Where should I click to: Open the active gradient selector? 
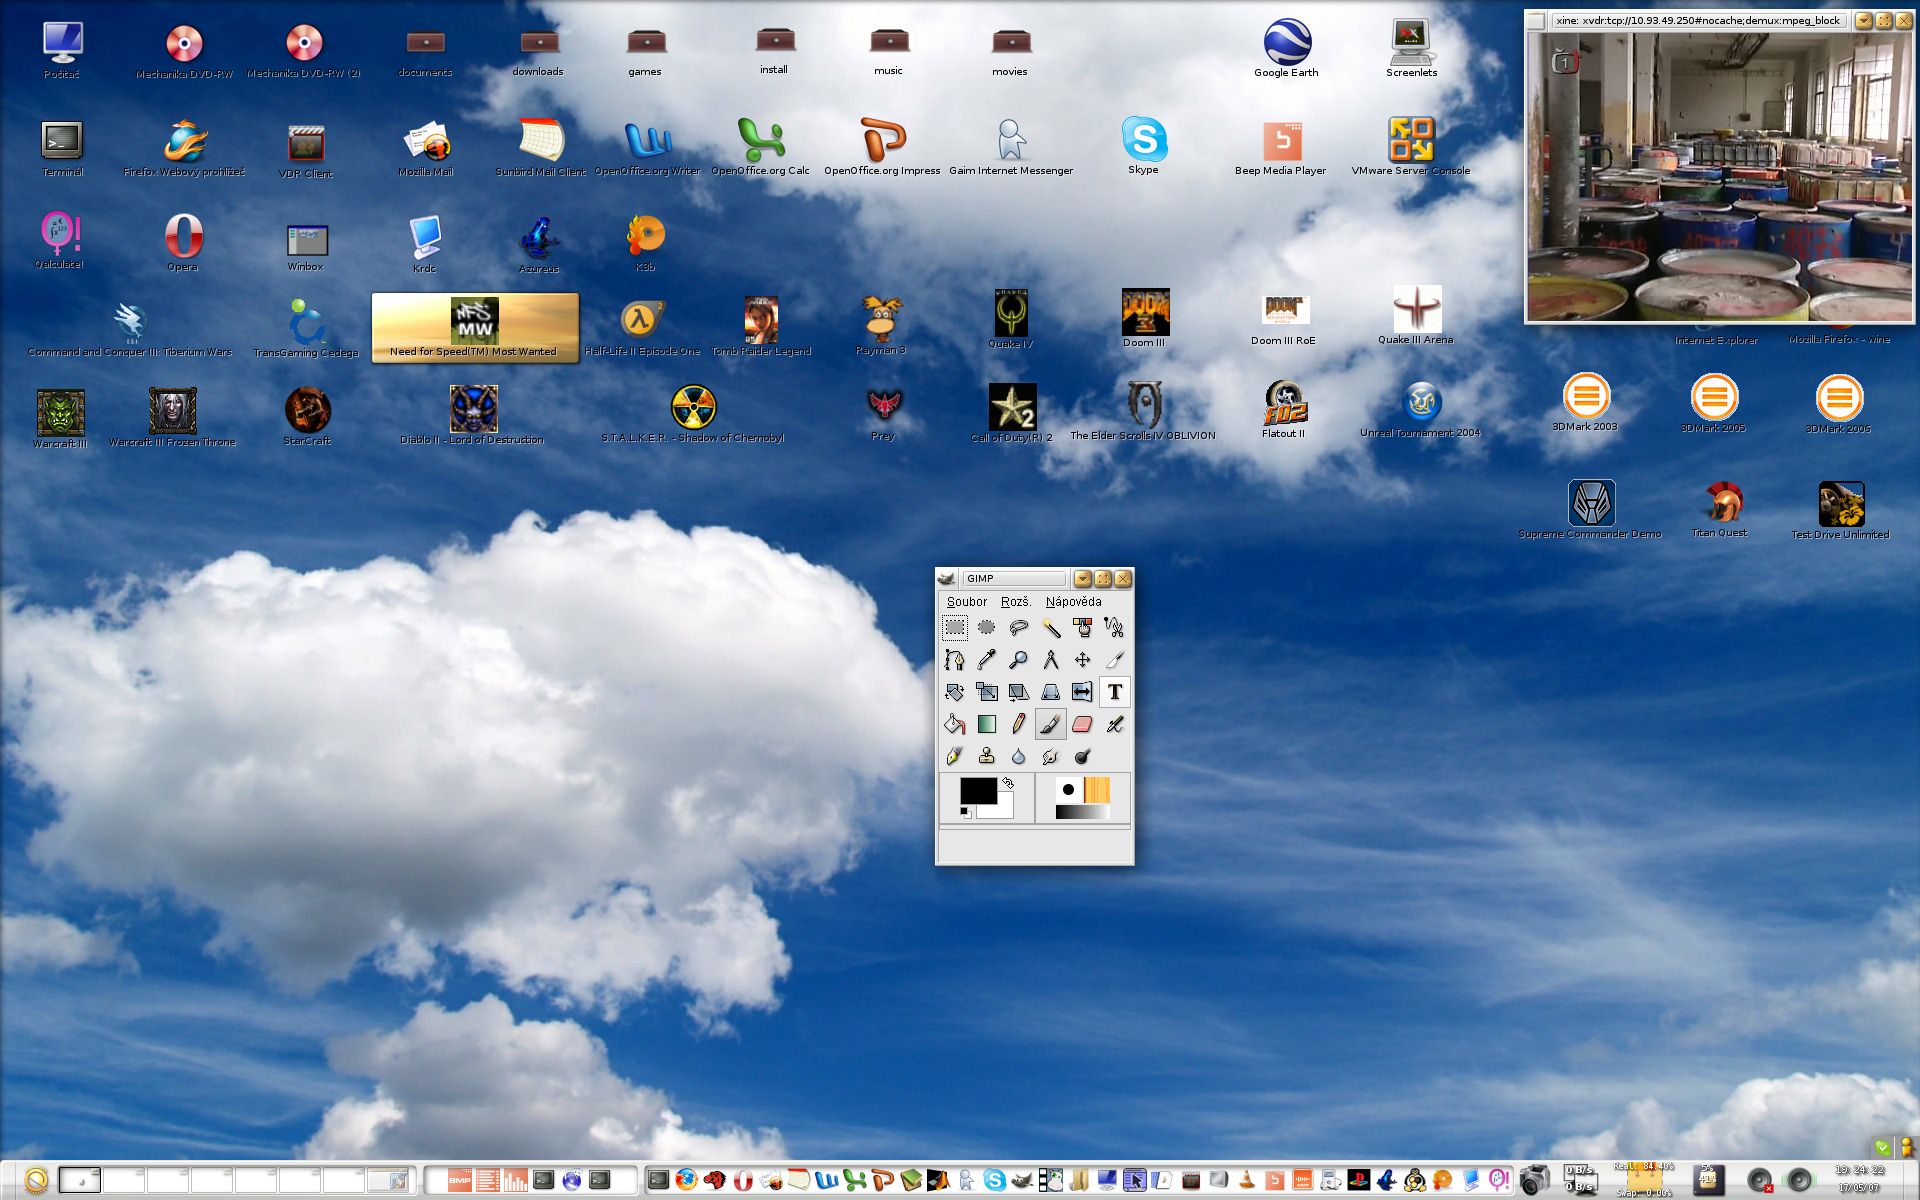pyautogui.click(x=1083, y=812)
